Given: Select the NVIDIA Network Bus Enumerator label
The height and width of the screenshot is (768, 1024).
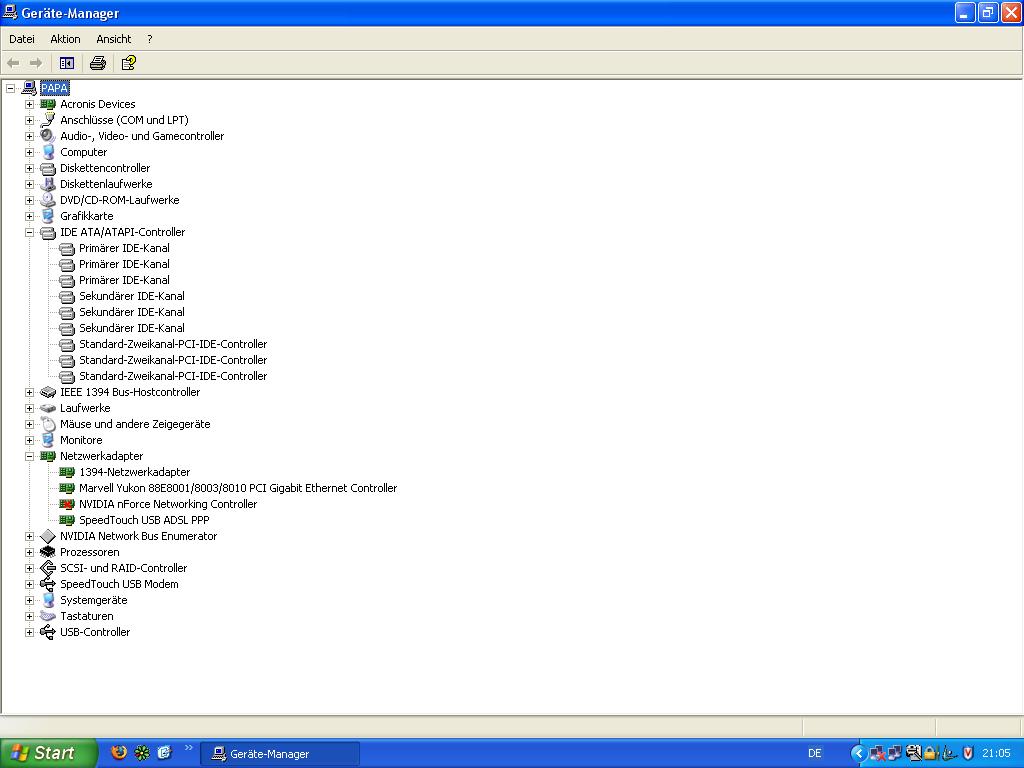Looking at the screenshot, I should pos(138,536).
